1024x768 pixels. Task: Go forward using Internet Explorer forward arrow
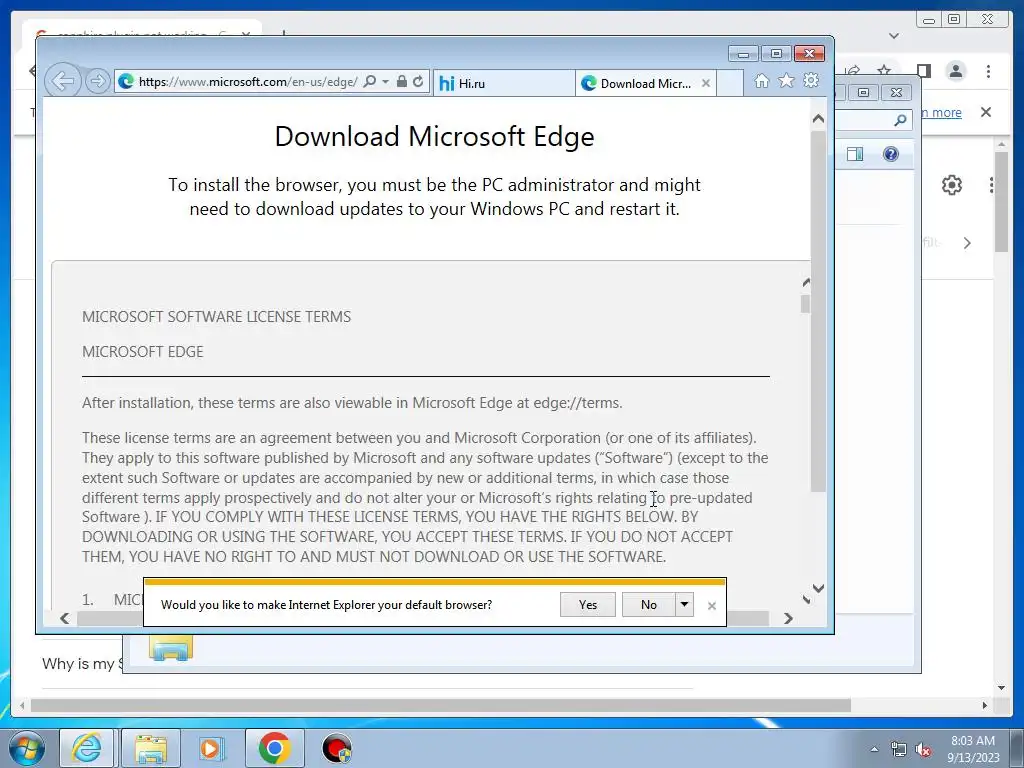(x=97, y=81)
